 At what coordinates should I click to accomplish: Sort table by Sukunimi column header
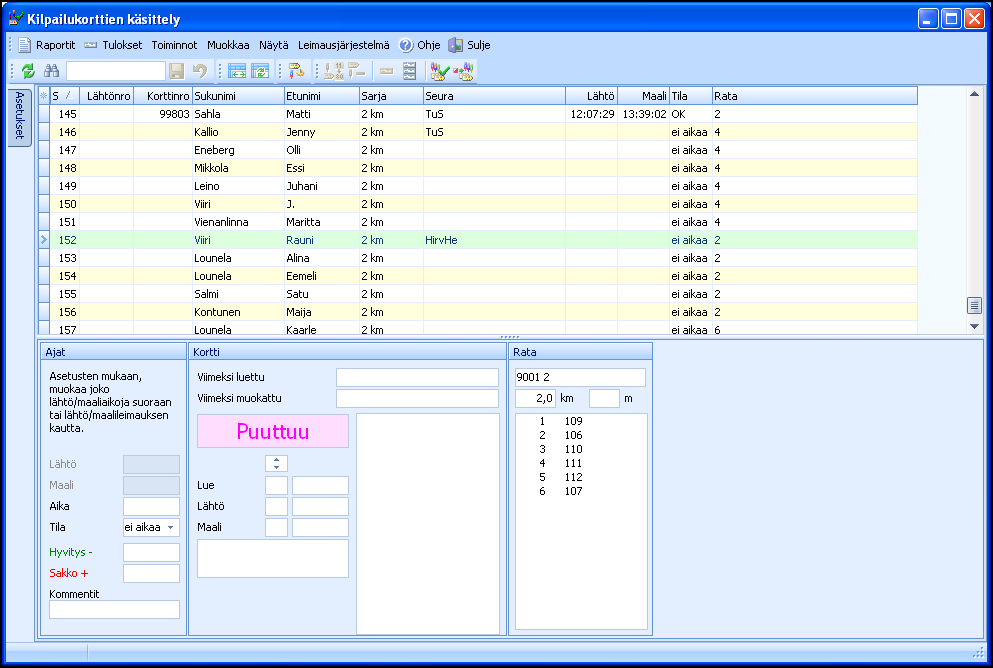point(238,96)
